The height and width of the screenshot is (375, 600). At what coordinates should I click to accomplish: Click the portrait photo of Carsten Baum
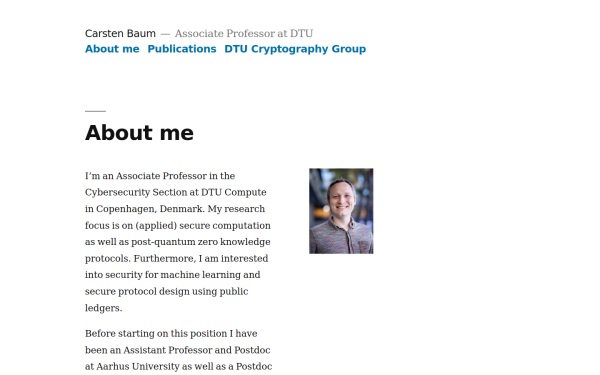point(341,211)
